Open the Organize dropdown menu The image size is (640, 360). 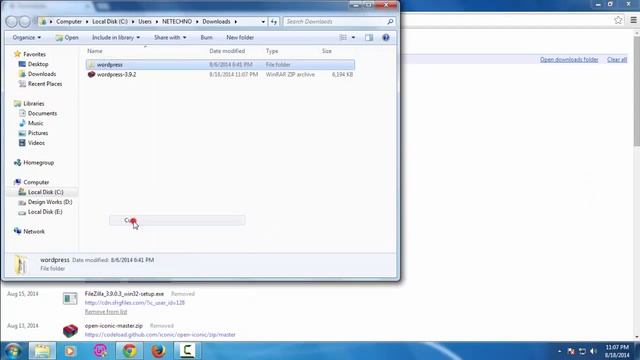(x=27, y=38)
